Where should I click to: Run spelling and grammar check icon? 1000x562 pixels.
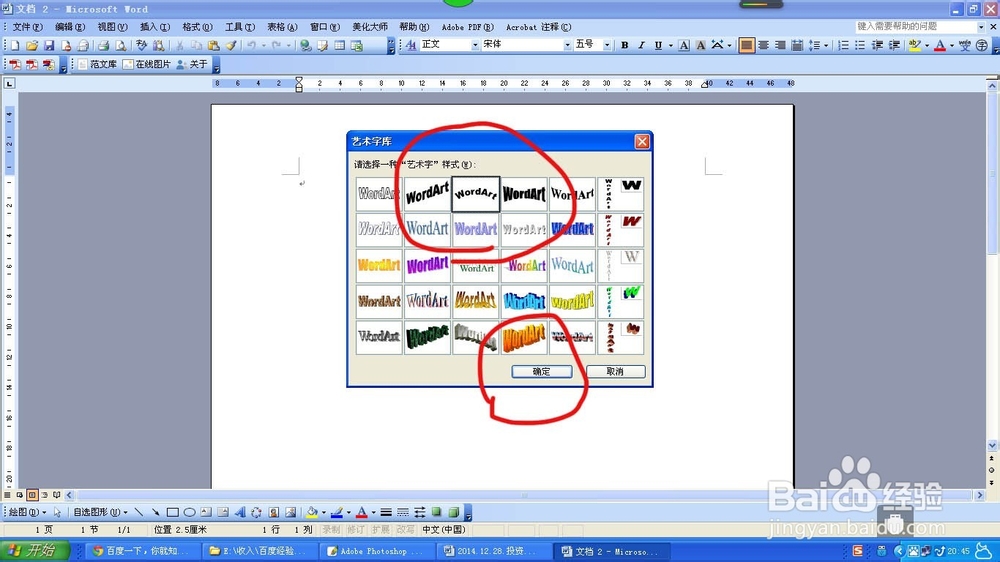[x=141, y=45]
